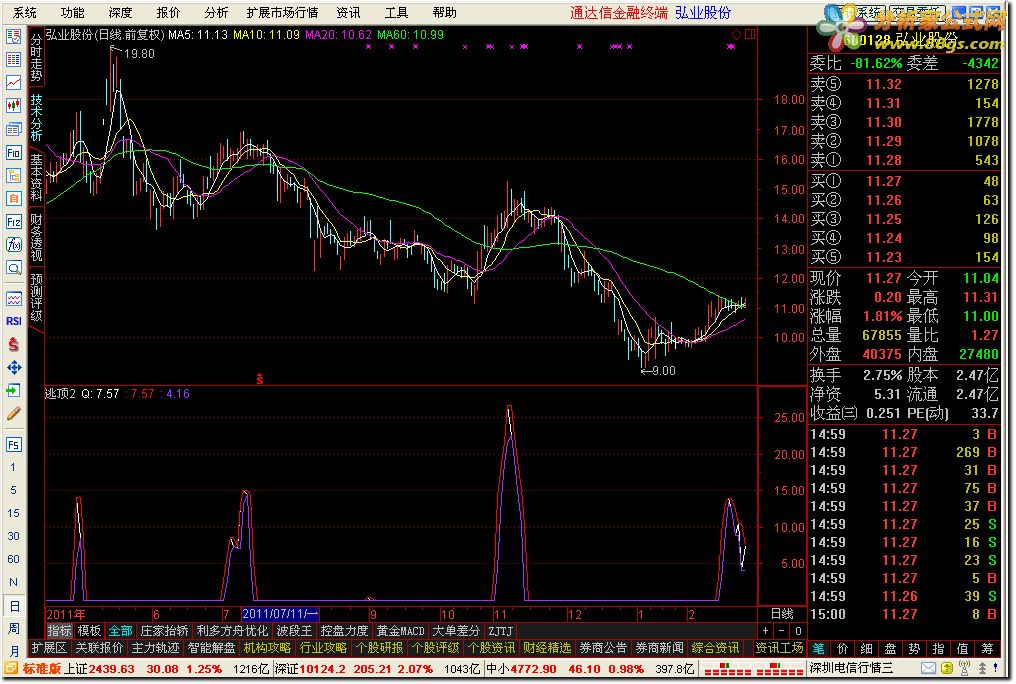Click the green arrow import icon
The width and height of the screenshot is (1016, 684).
13,390
